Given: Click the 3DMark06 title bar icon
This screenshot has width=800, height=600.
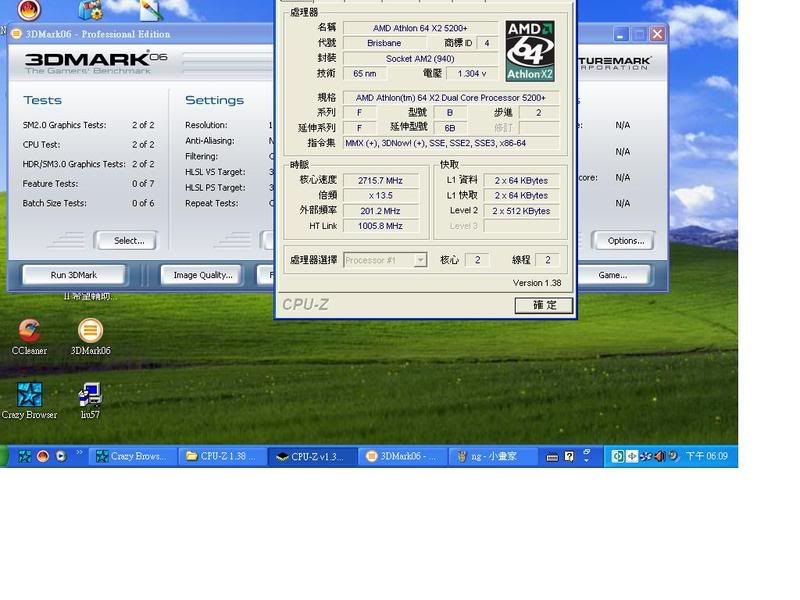Looking at the screenshot, I should (16, 34).
